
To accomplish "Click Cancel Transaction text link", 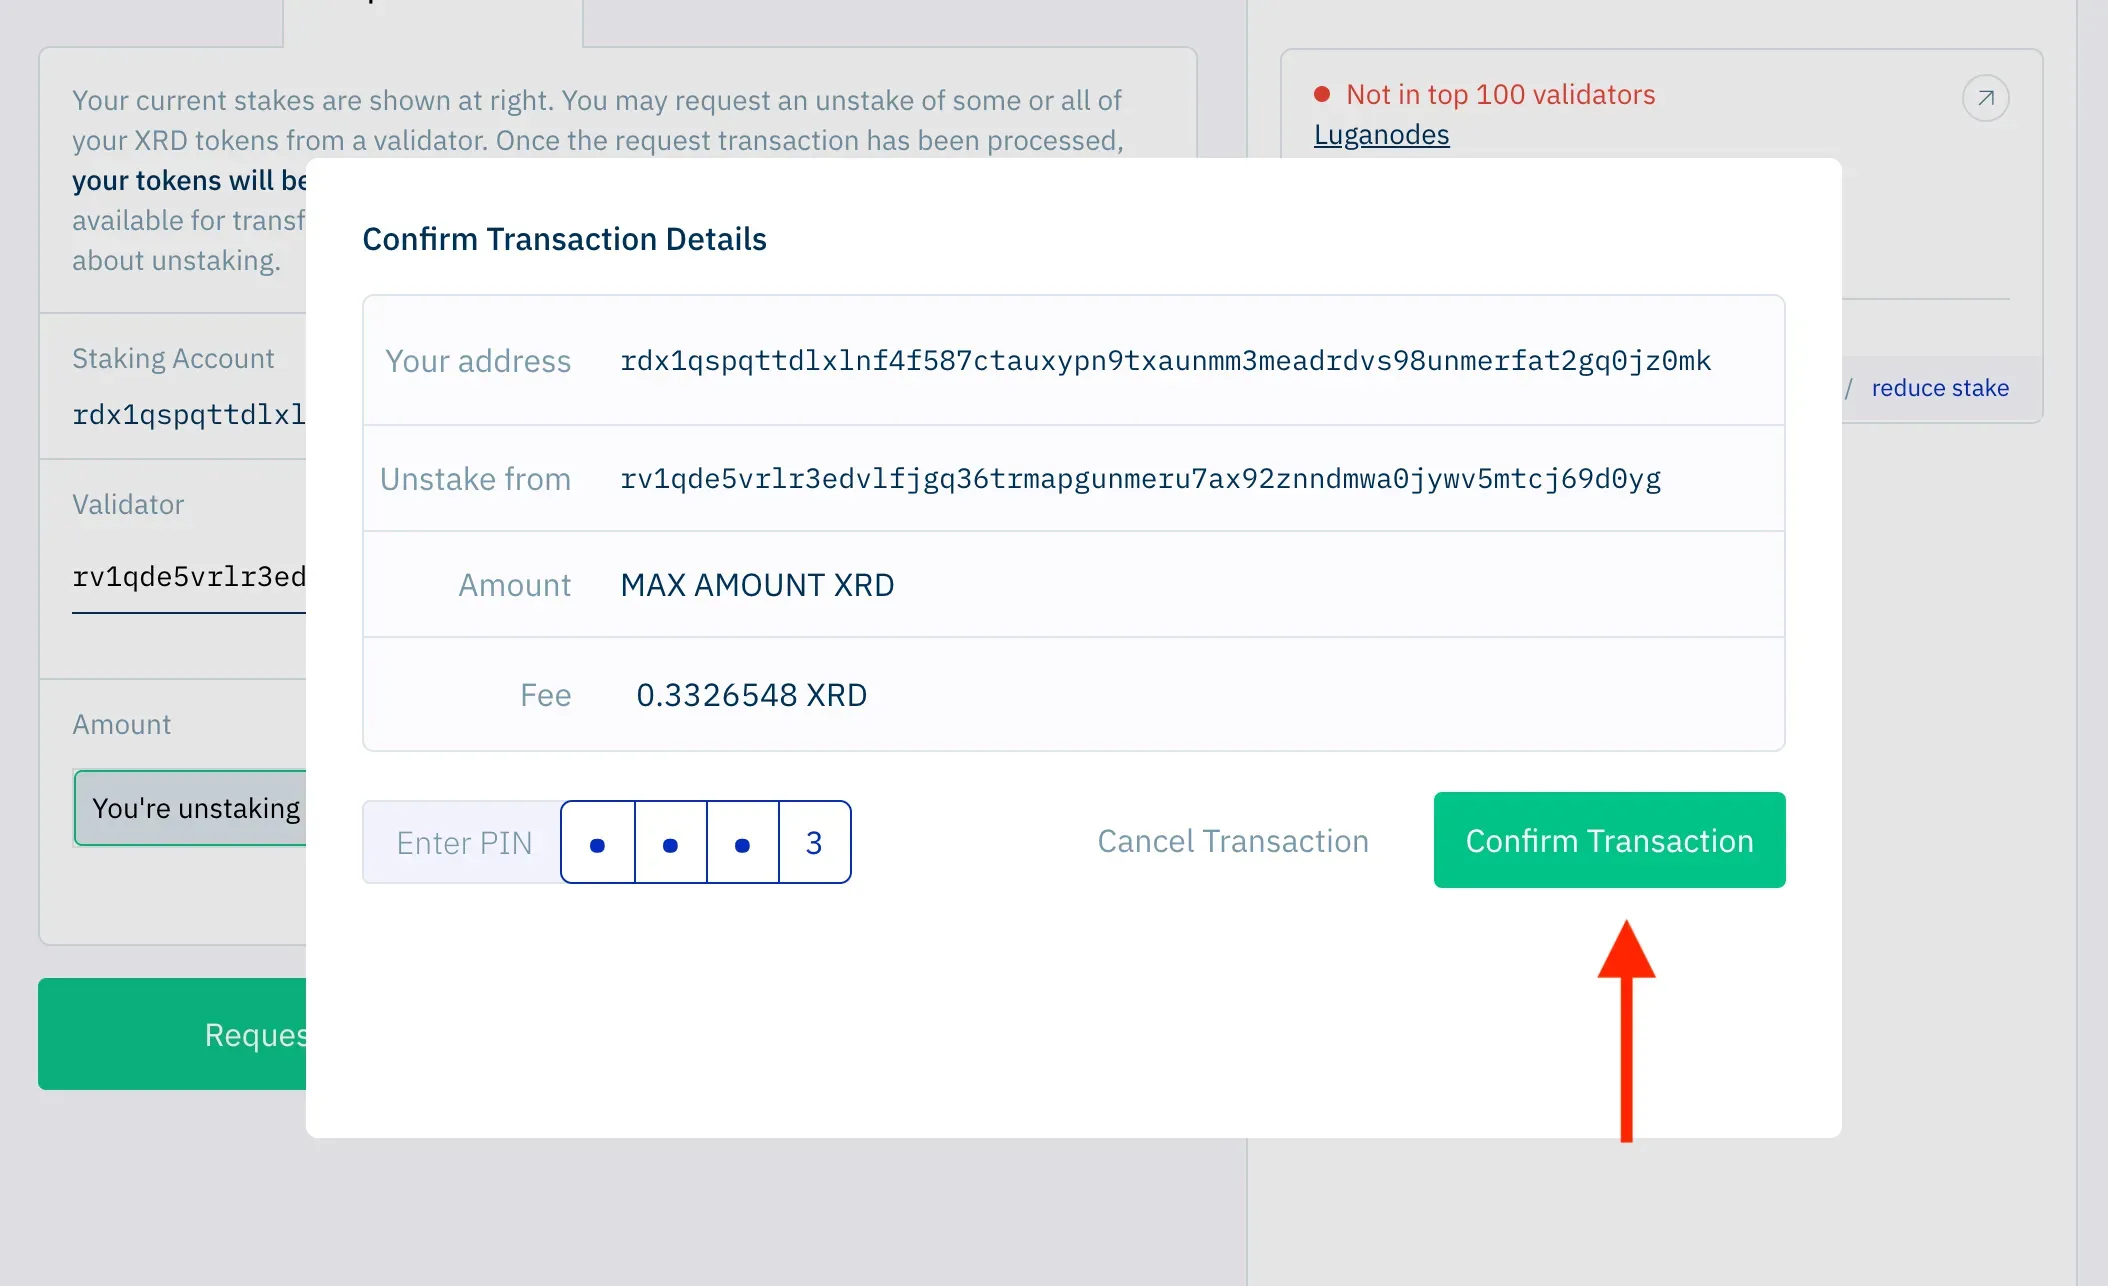I will pyautogui.click(x=1233, y=840).
